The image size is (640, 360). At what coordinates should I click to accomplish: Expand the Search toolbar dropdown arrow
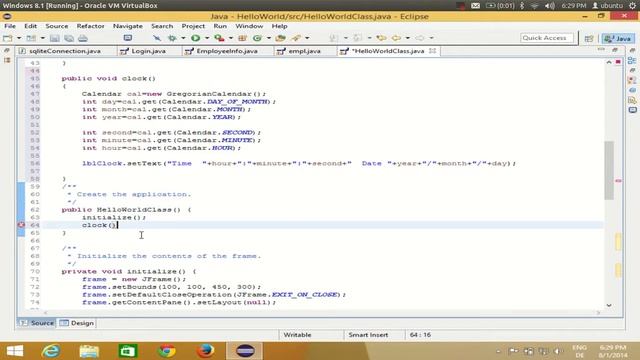[x=307, y=38]
